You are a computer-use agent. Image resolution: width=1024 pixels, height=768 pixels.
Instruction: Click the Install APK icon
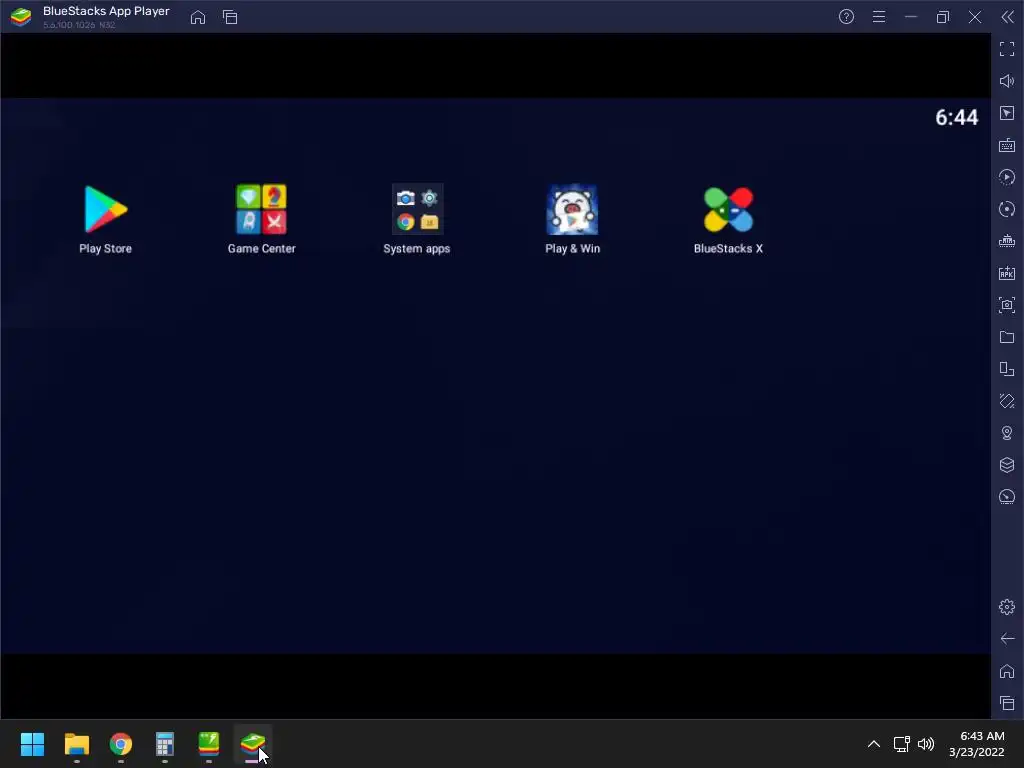[x=1007, y=273]
